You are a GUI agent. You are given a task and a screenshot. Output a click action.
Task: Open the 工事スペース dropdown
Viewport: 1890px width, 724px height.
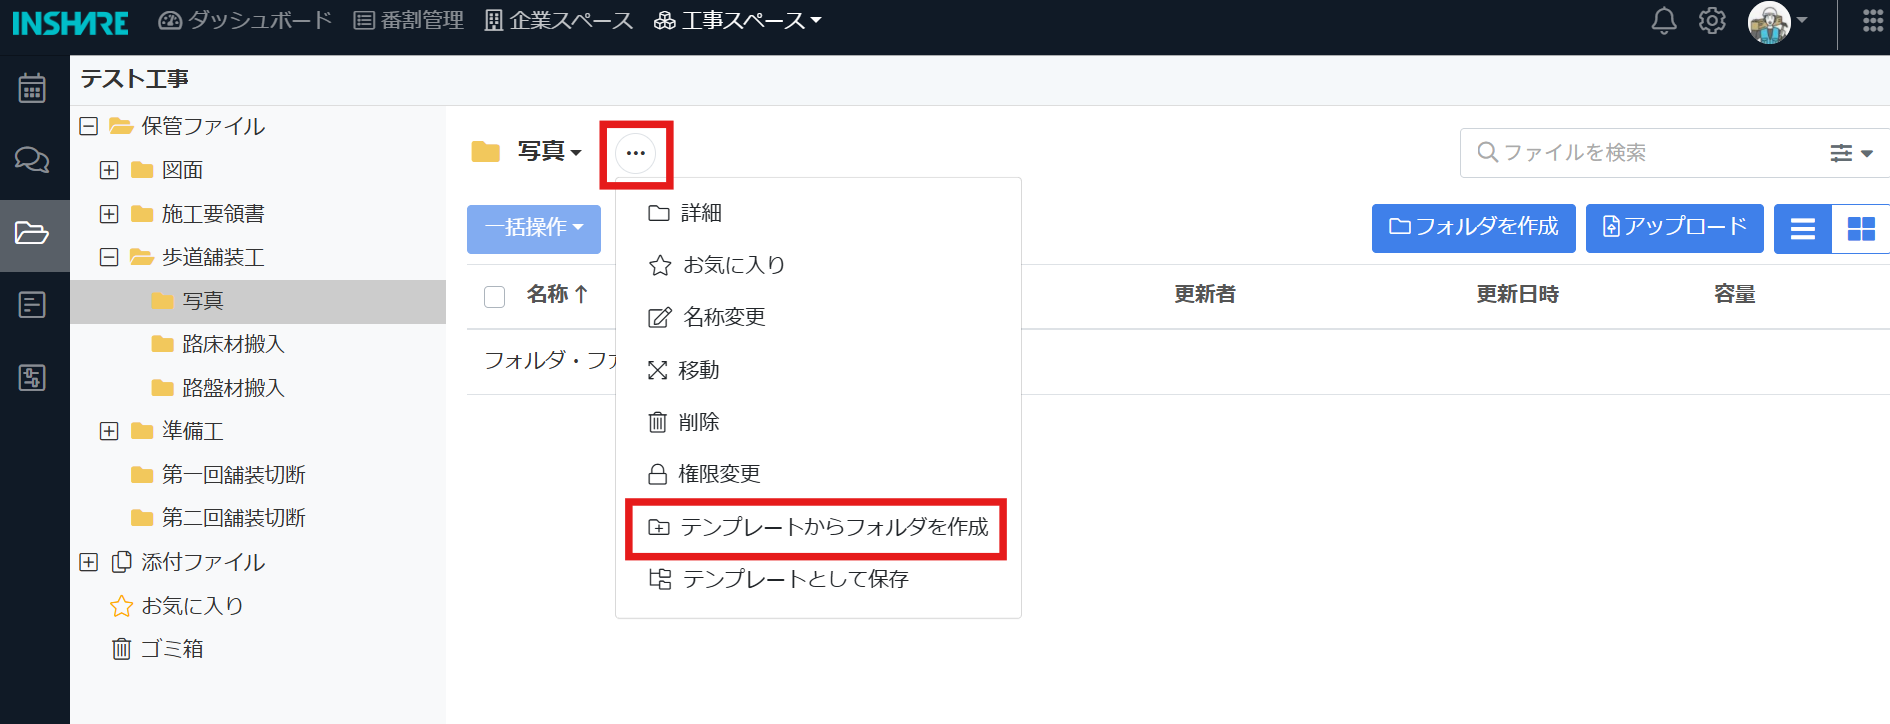coord(738,20)
